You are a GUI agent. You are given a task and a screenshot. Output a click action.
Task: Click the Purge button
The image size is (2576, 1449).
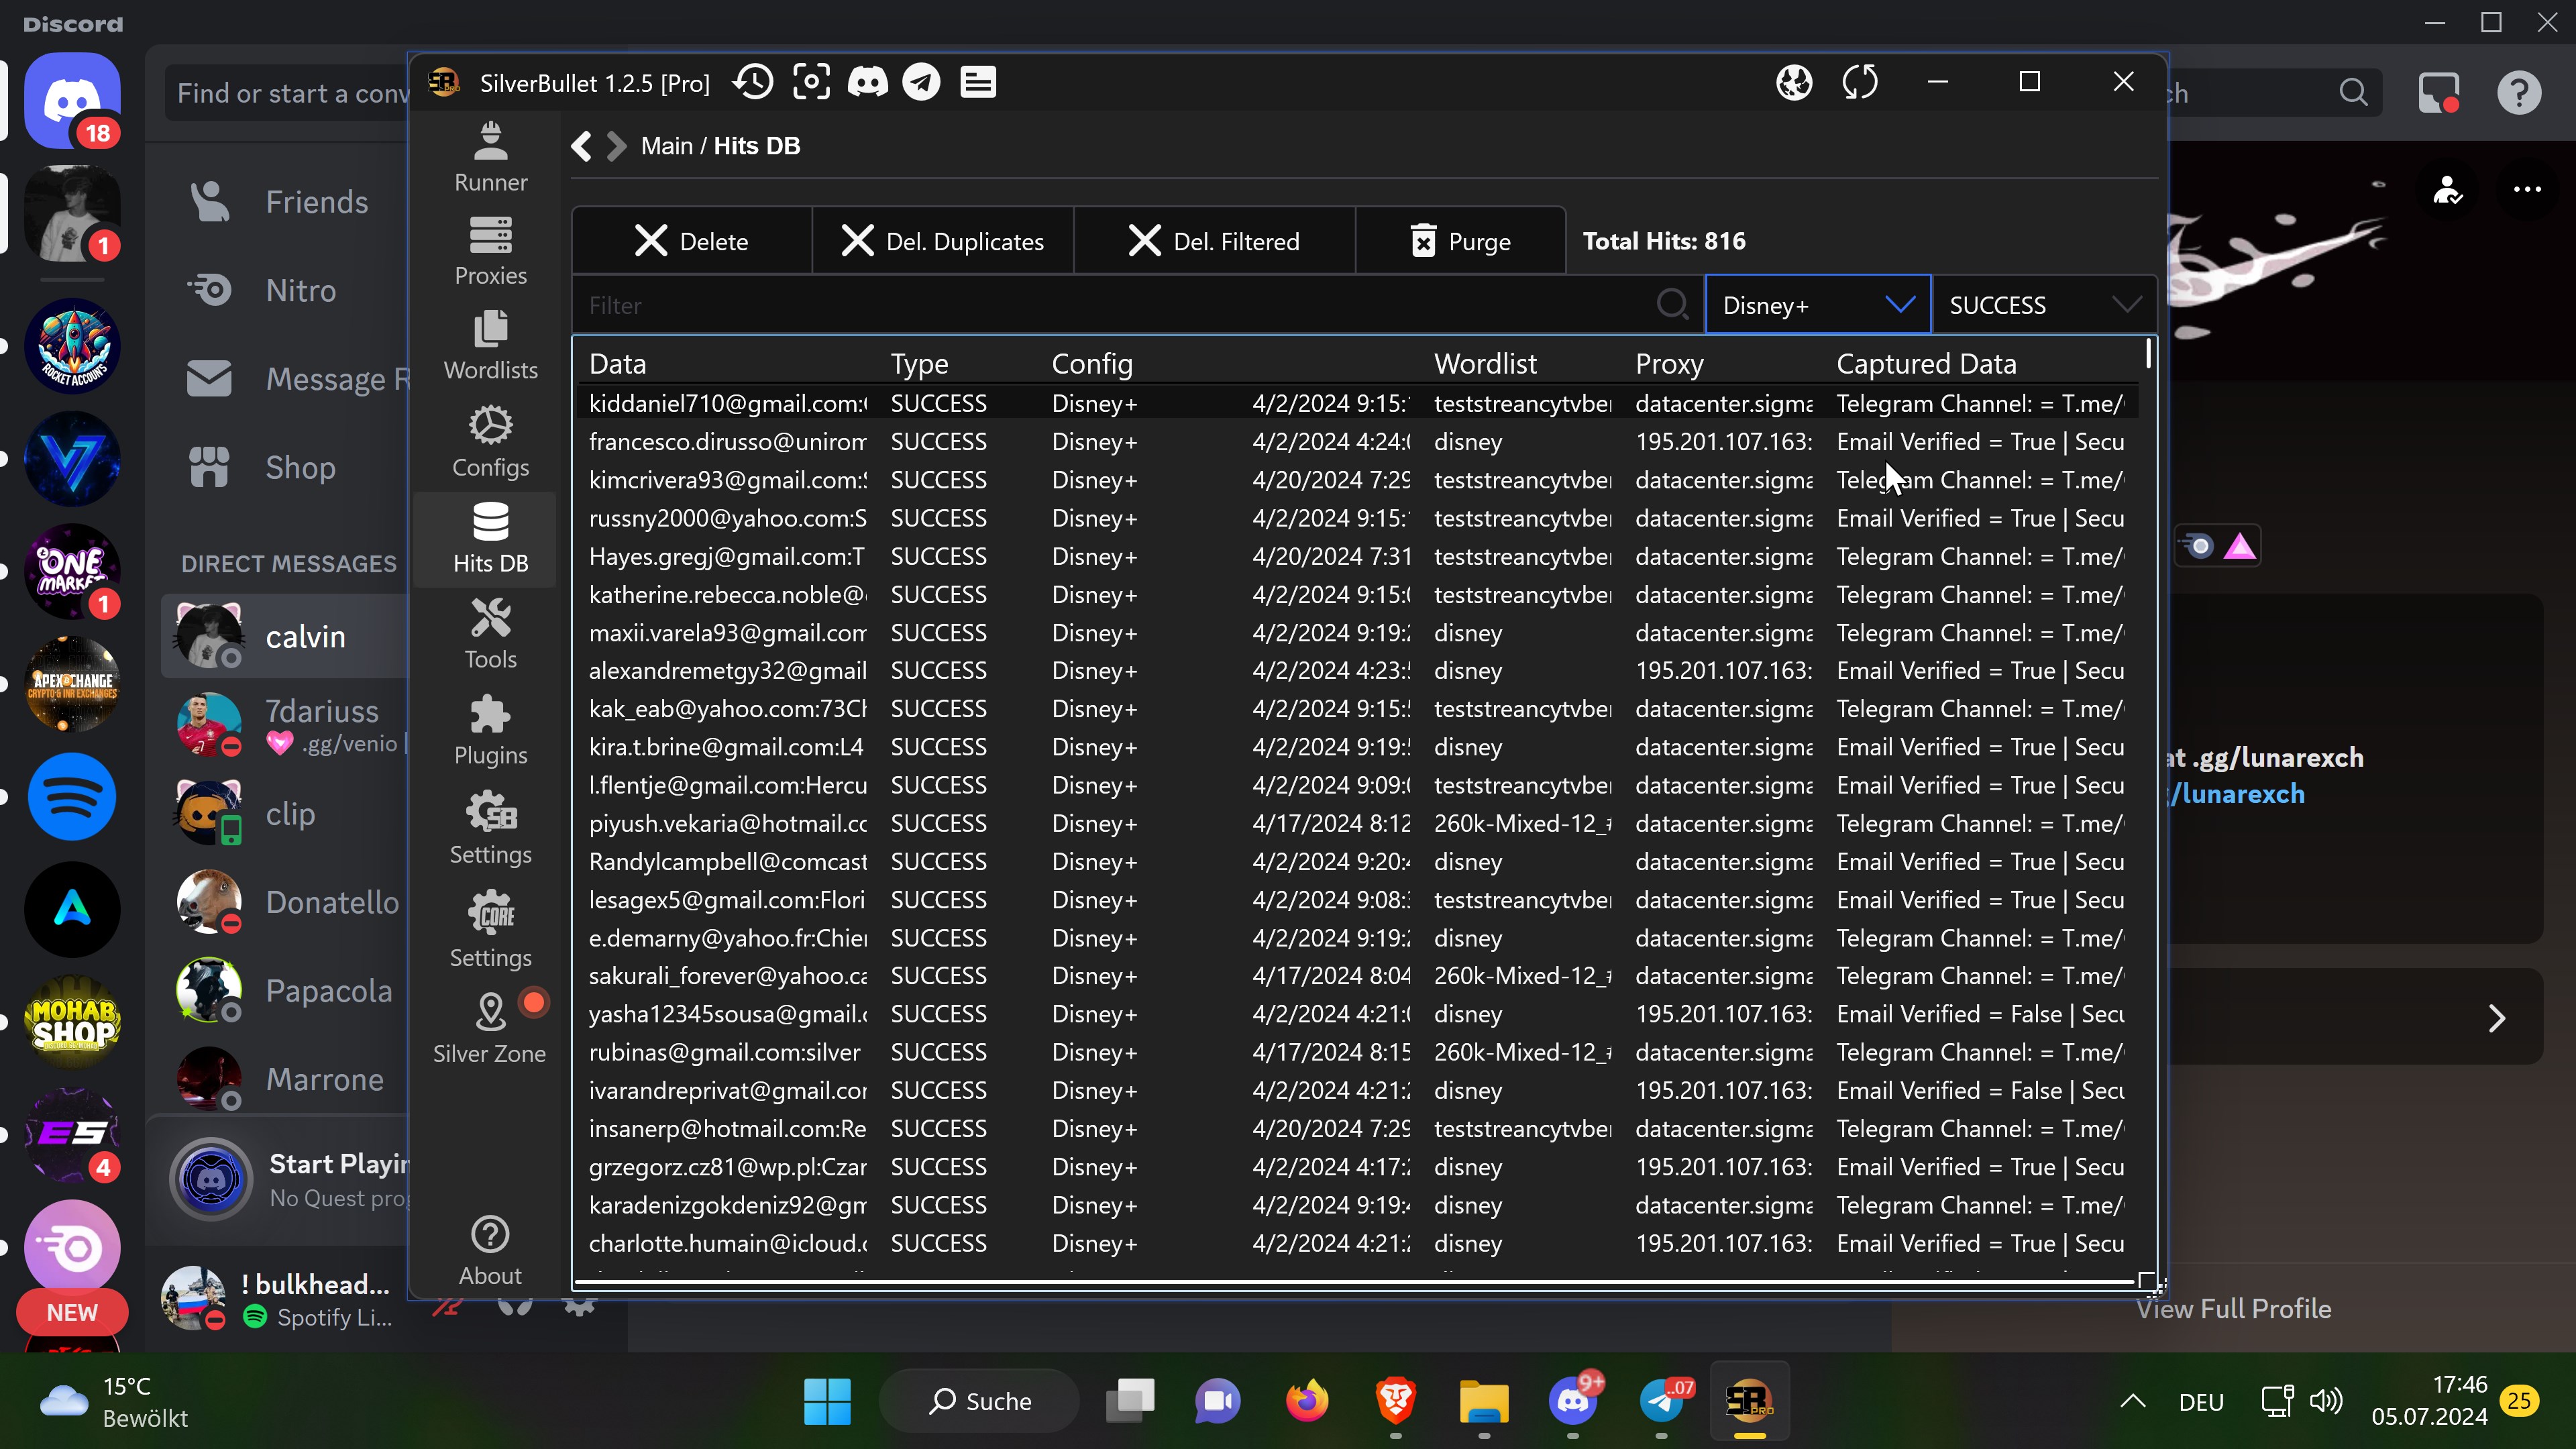1460,241
